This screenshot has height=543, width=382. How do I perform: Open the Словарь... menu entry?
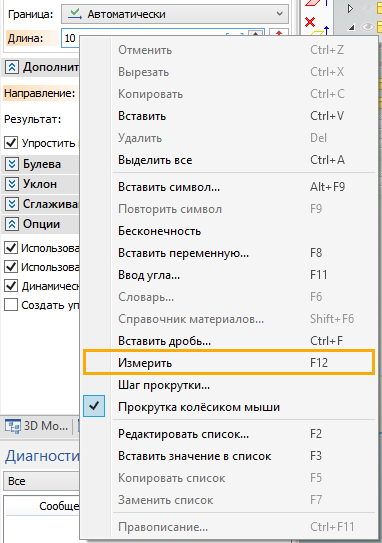pos(229,297)
